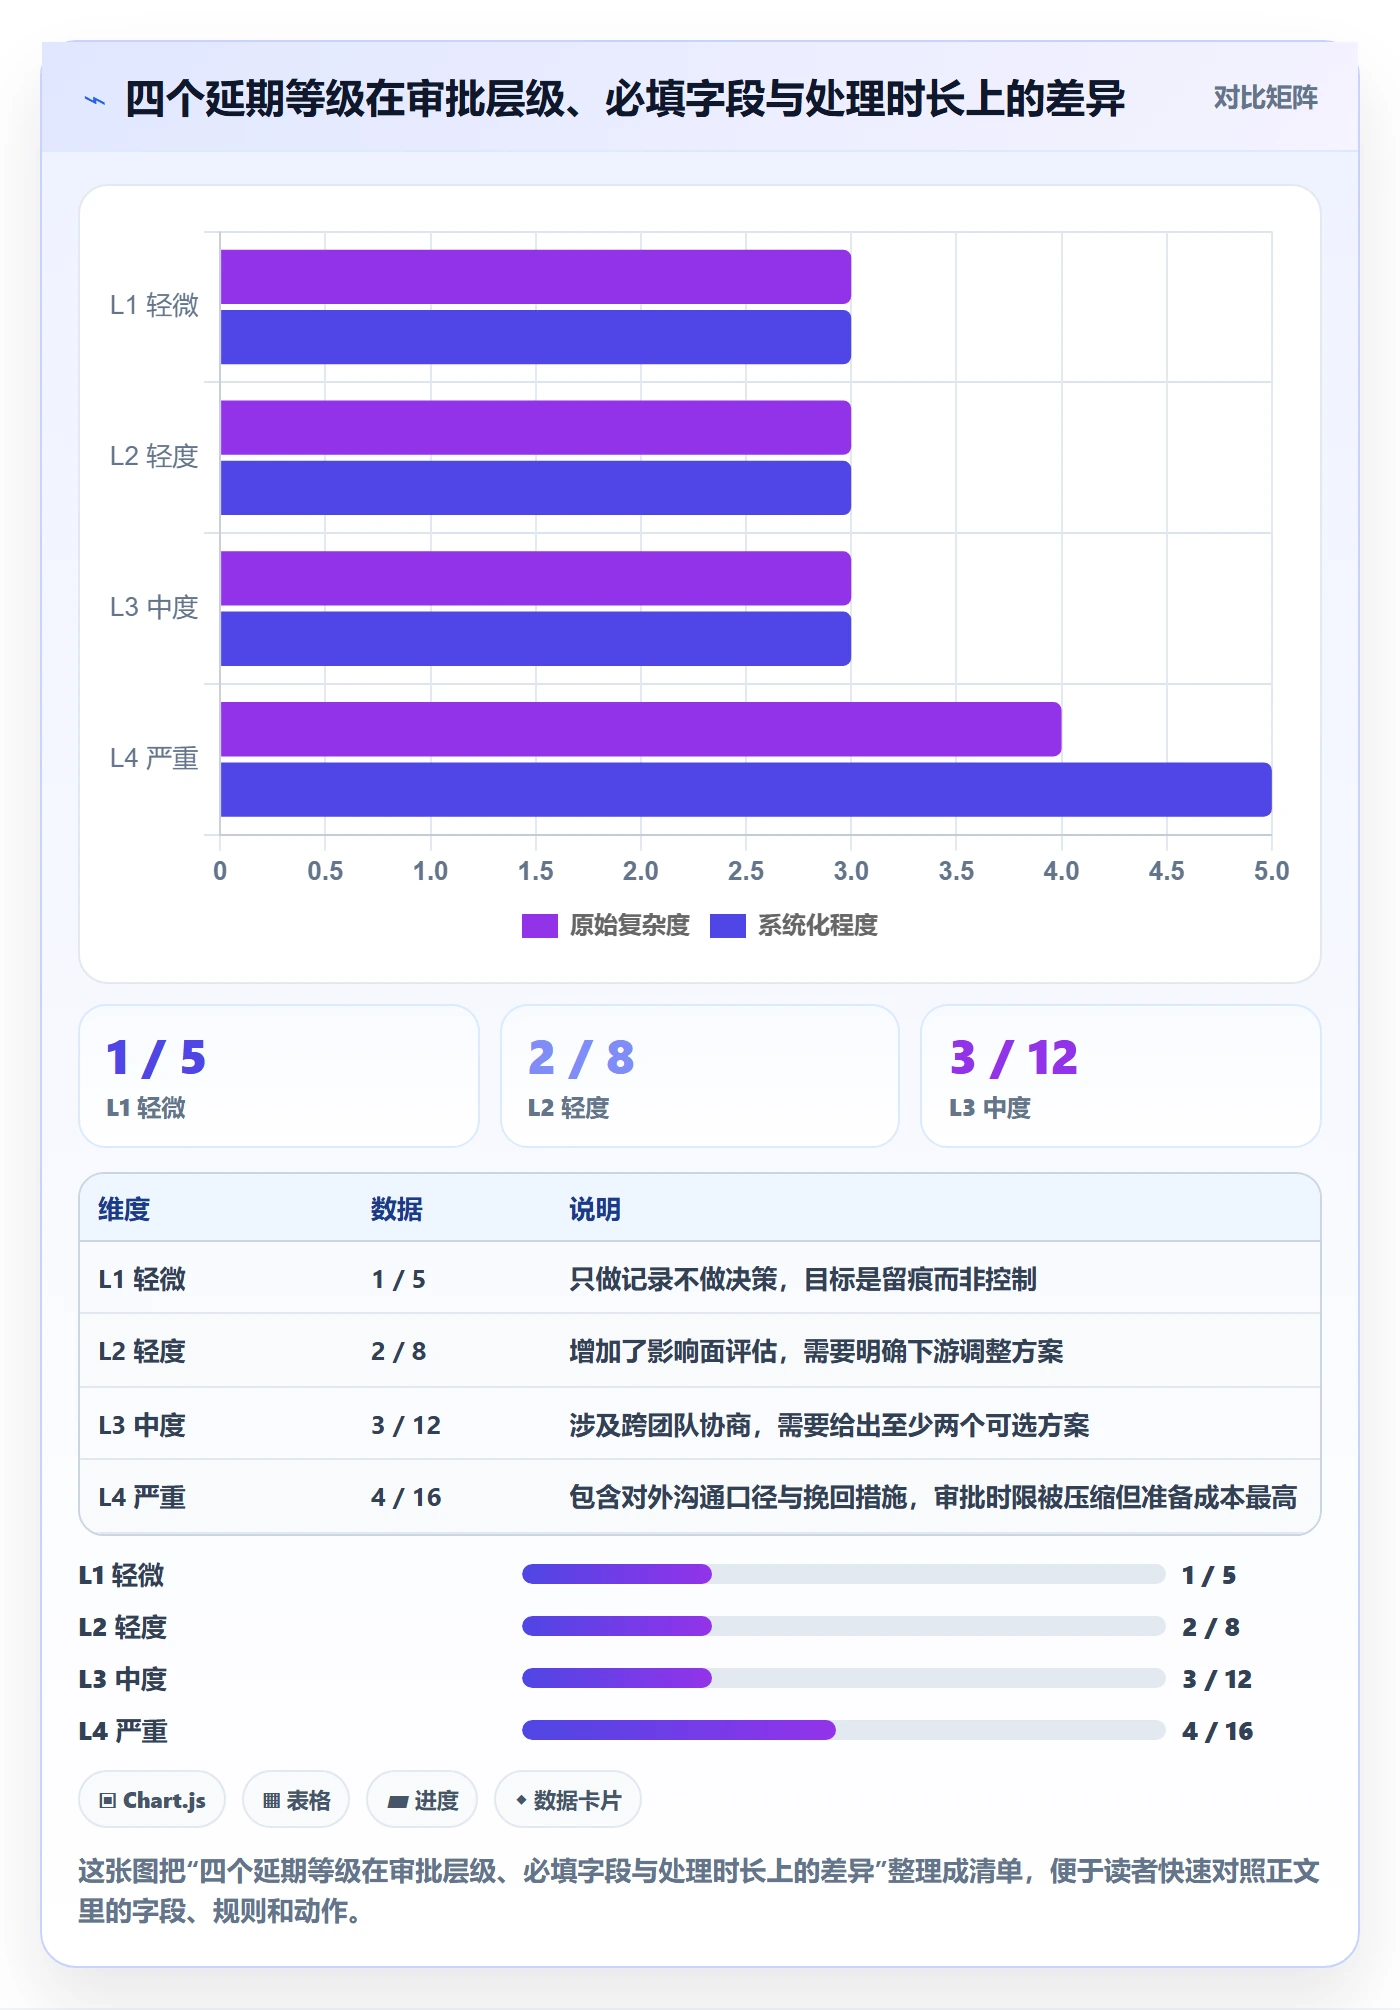Select the 对比矩阵 tag in the header
The width and height of the screenshot is (1400, 2010).
pyautogui.click(x=1265, y=98)
